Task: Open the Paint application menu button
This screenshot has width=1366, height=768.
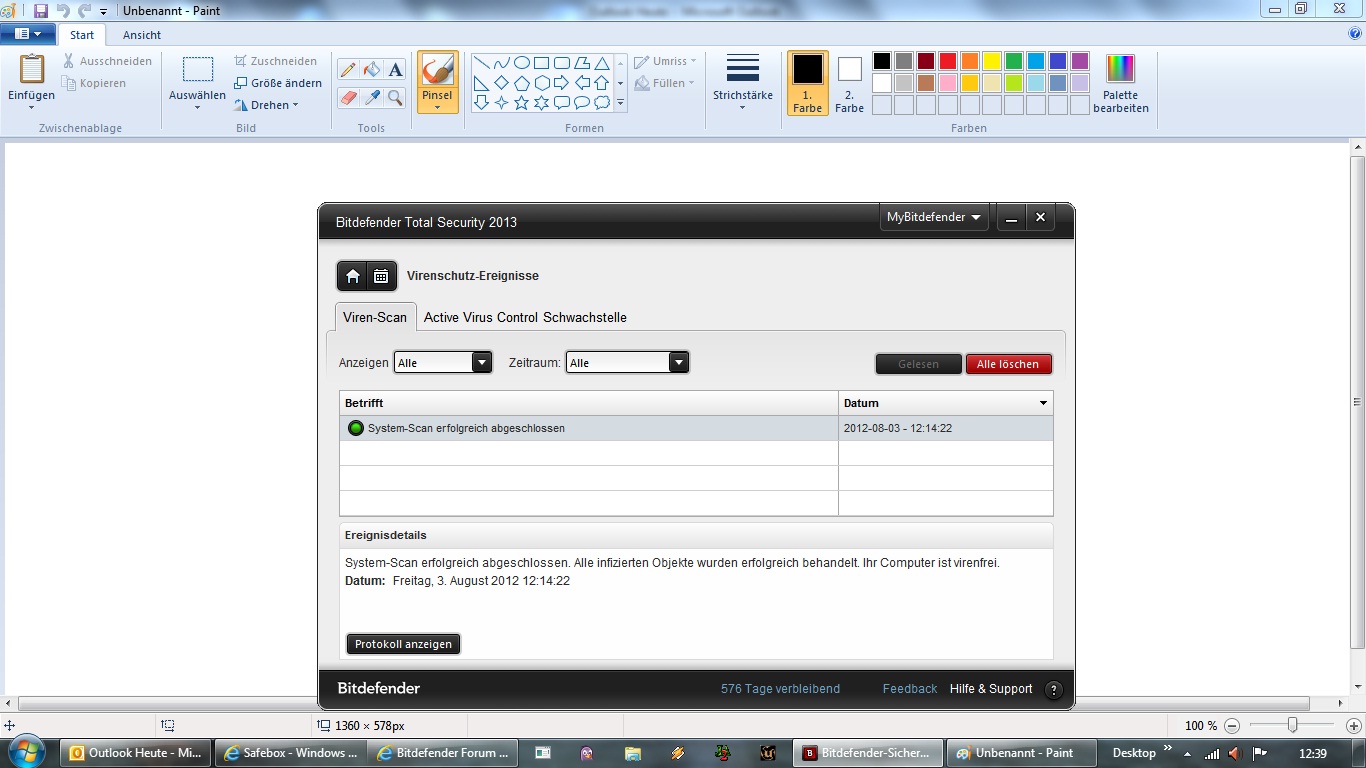Action: coord(28,34)
